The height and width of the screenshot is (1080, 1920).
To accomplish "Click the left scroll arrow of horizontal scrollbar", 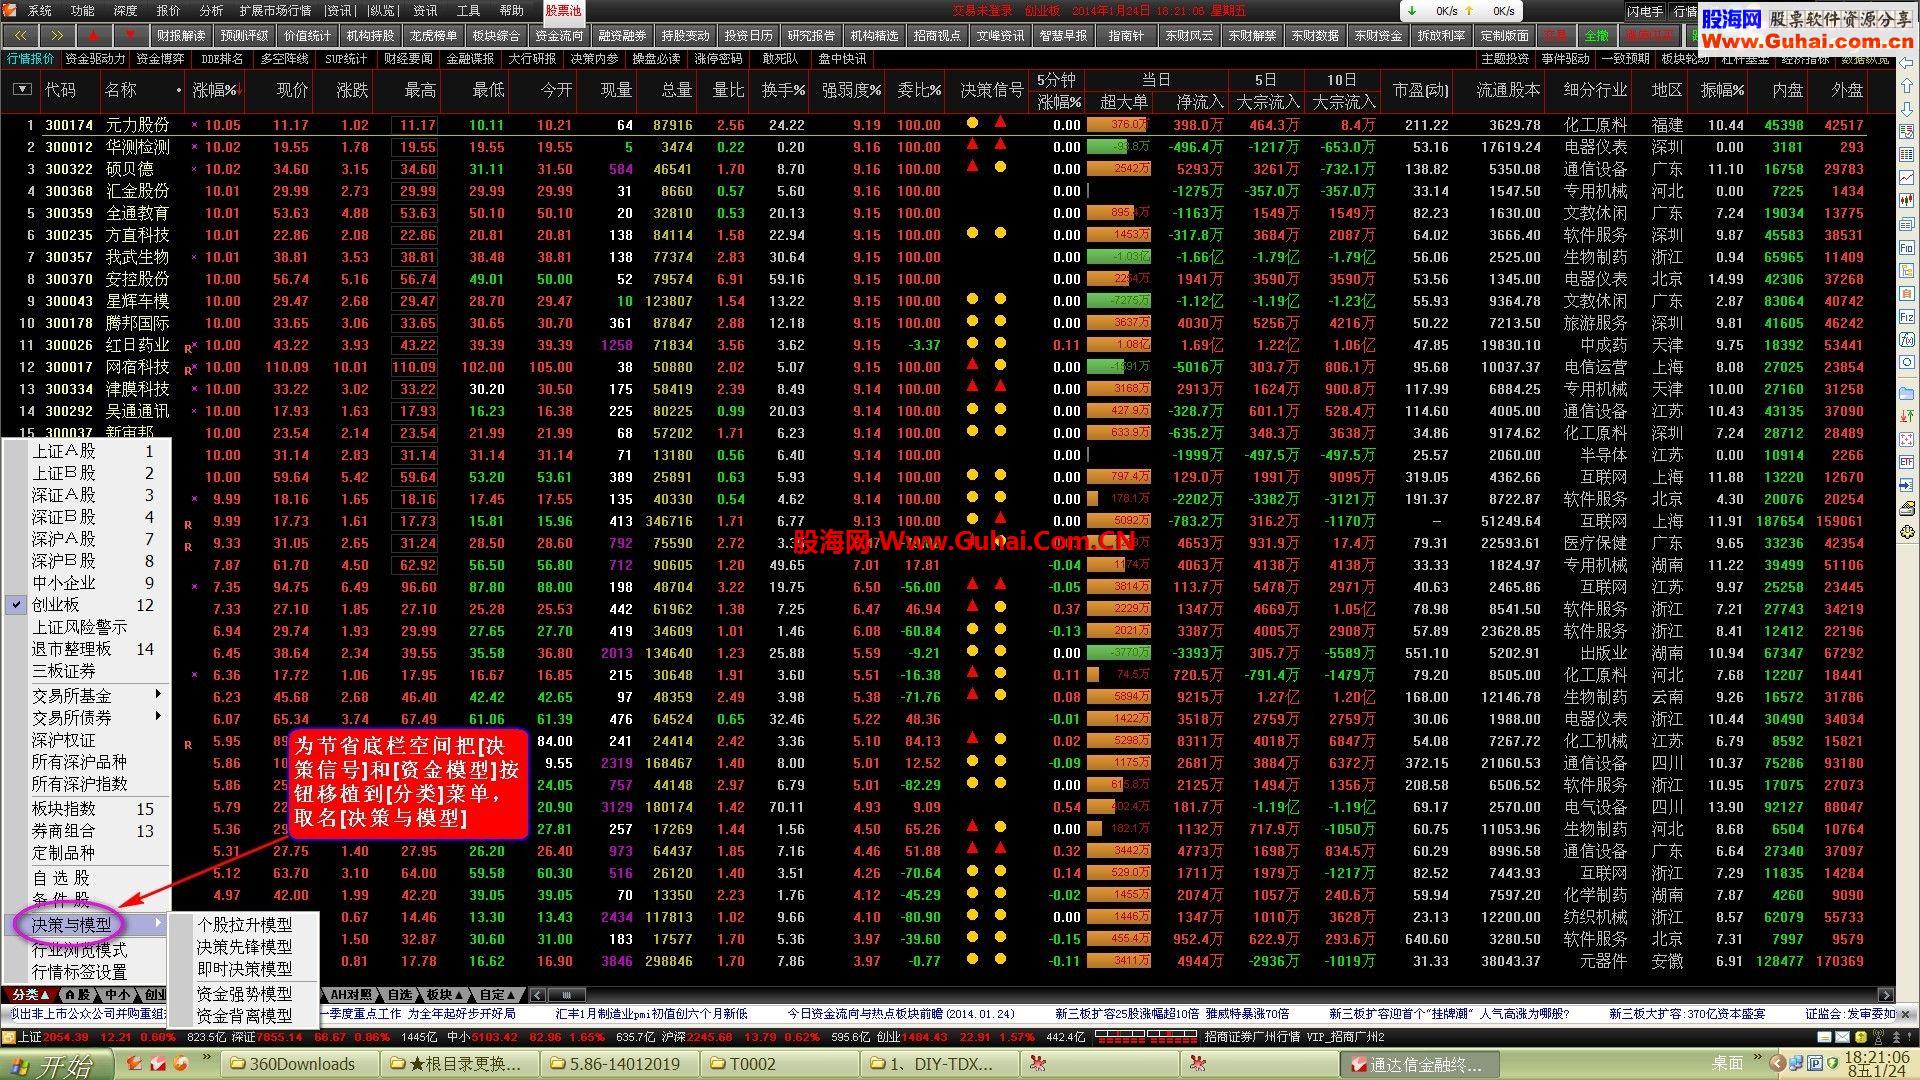I will (x=538, y=995).
